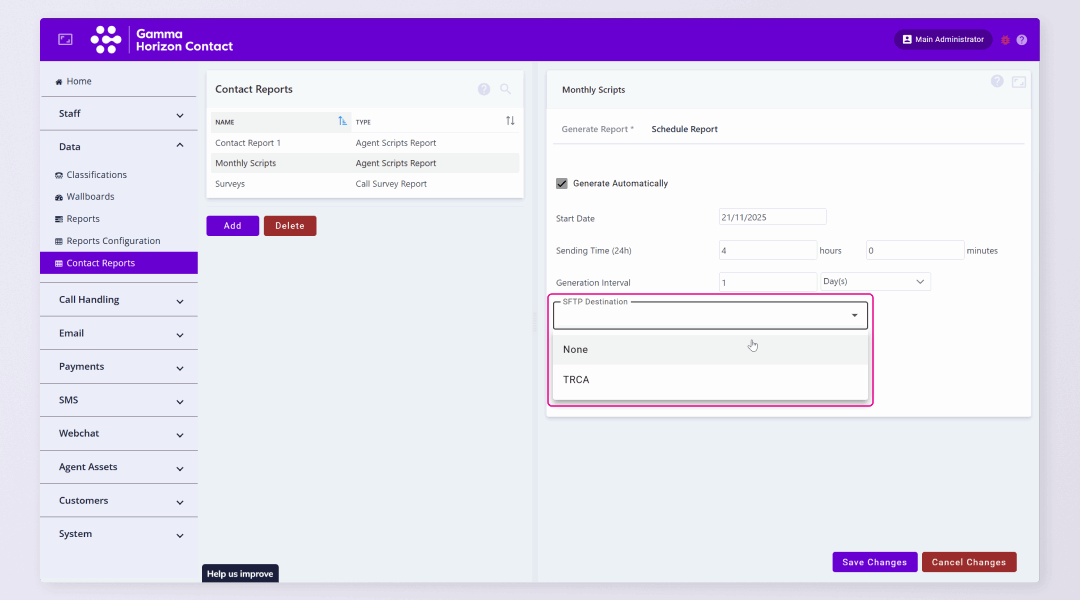Open the help icon in the purple header
Viewport: 1080px width, 600px height.
pos(1022,40)
